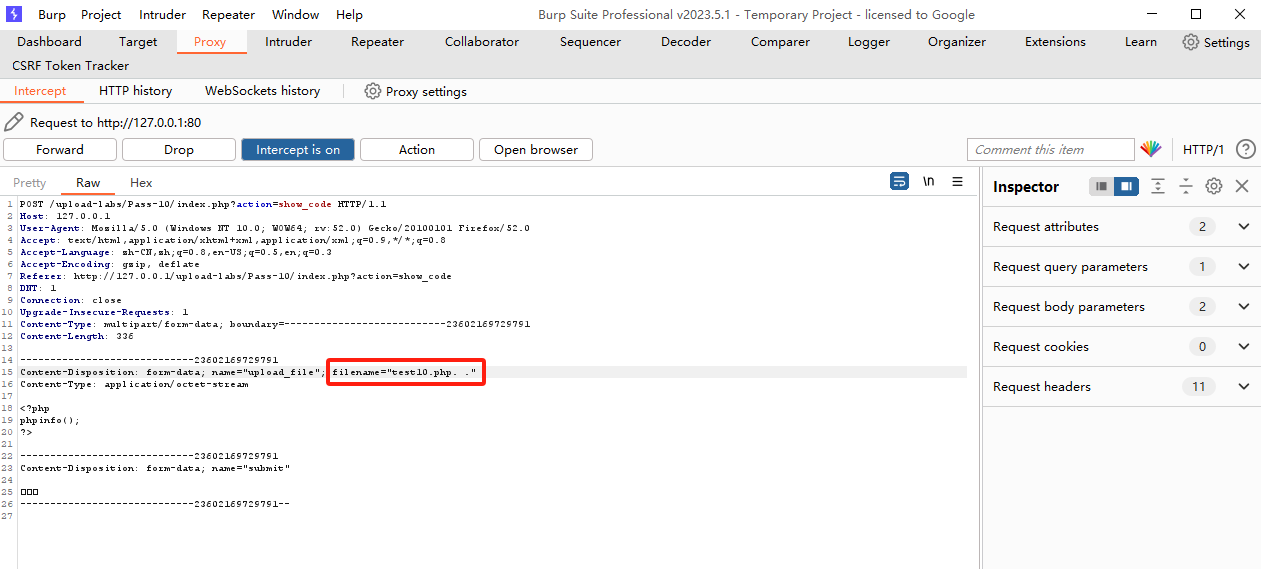Open the Decoder tab
Image resolution: width=1261 pixels, height=569 pixels.
pos(686,42)
